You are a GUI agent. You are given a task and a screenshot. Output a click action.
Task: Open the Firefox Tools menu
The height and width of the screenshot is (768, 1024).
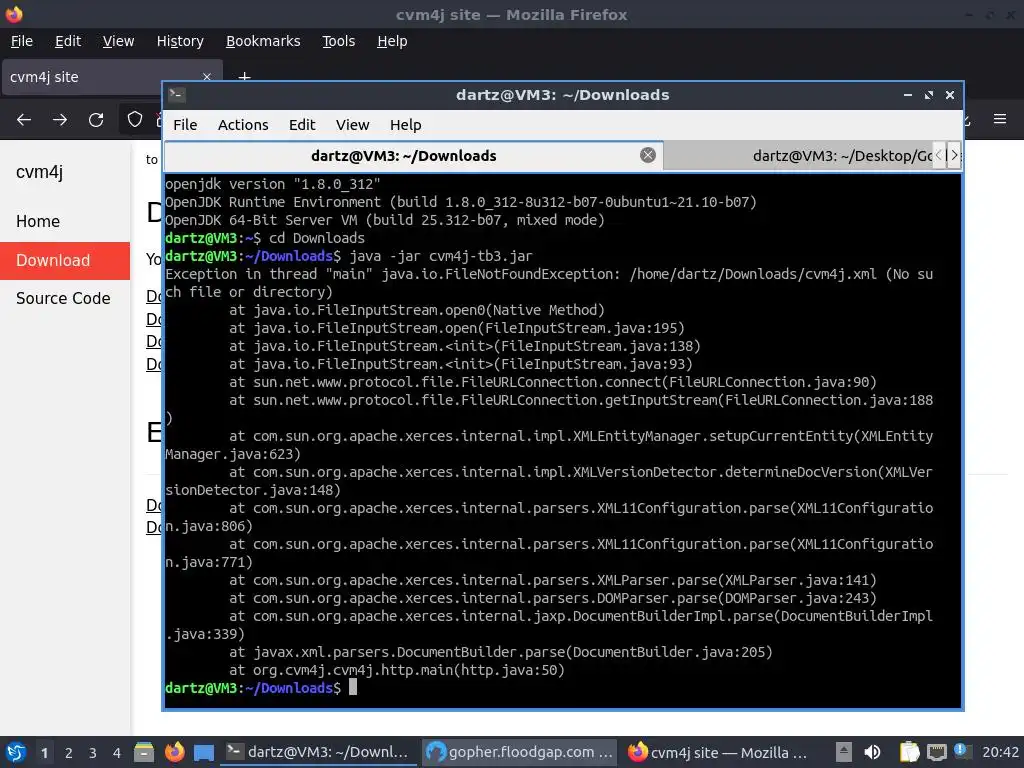pos(338,41)
